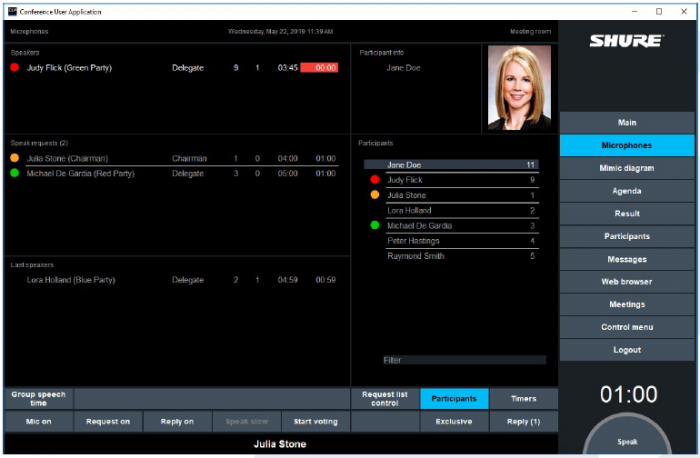
Task: Click the round Speak button
Action: coord(627,436)
